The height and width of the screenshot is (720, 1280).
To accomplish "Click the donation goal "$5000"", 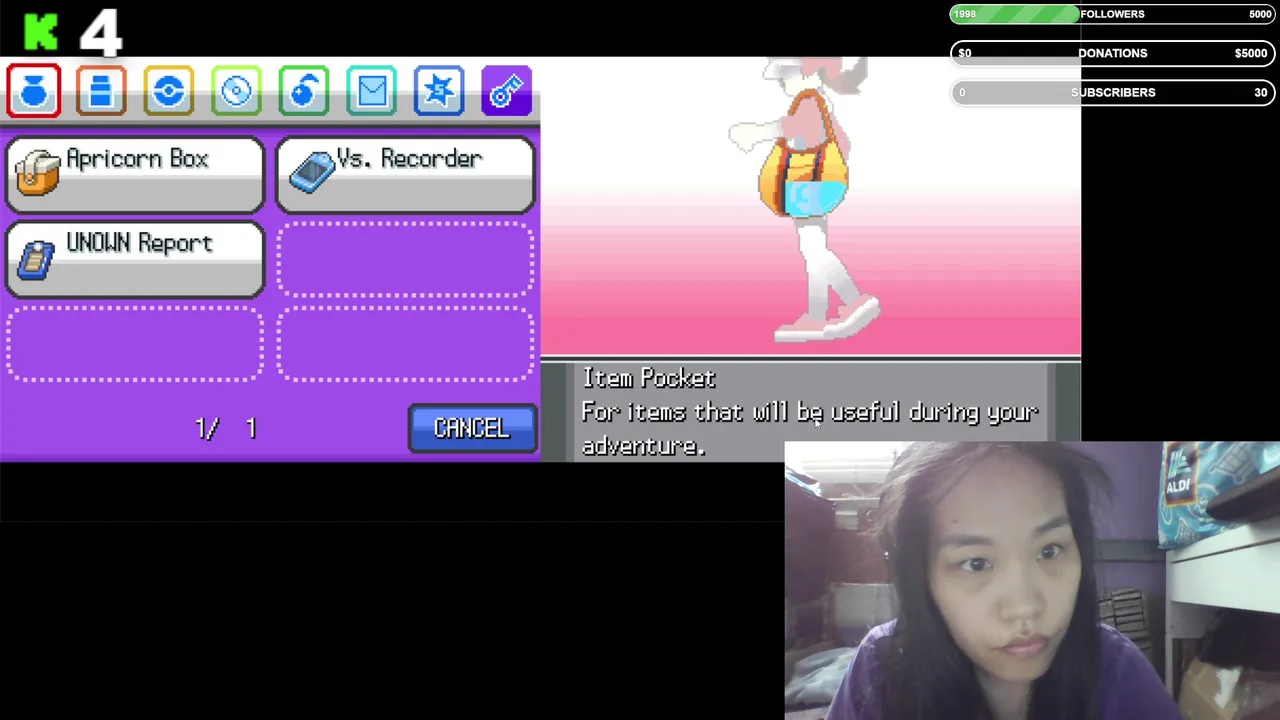I will 1251,53.
